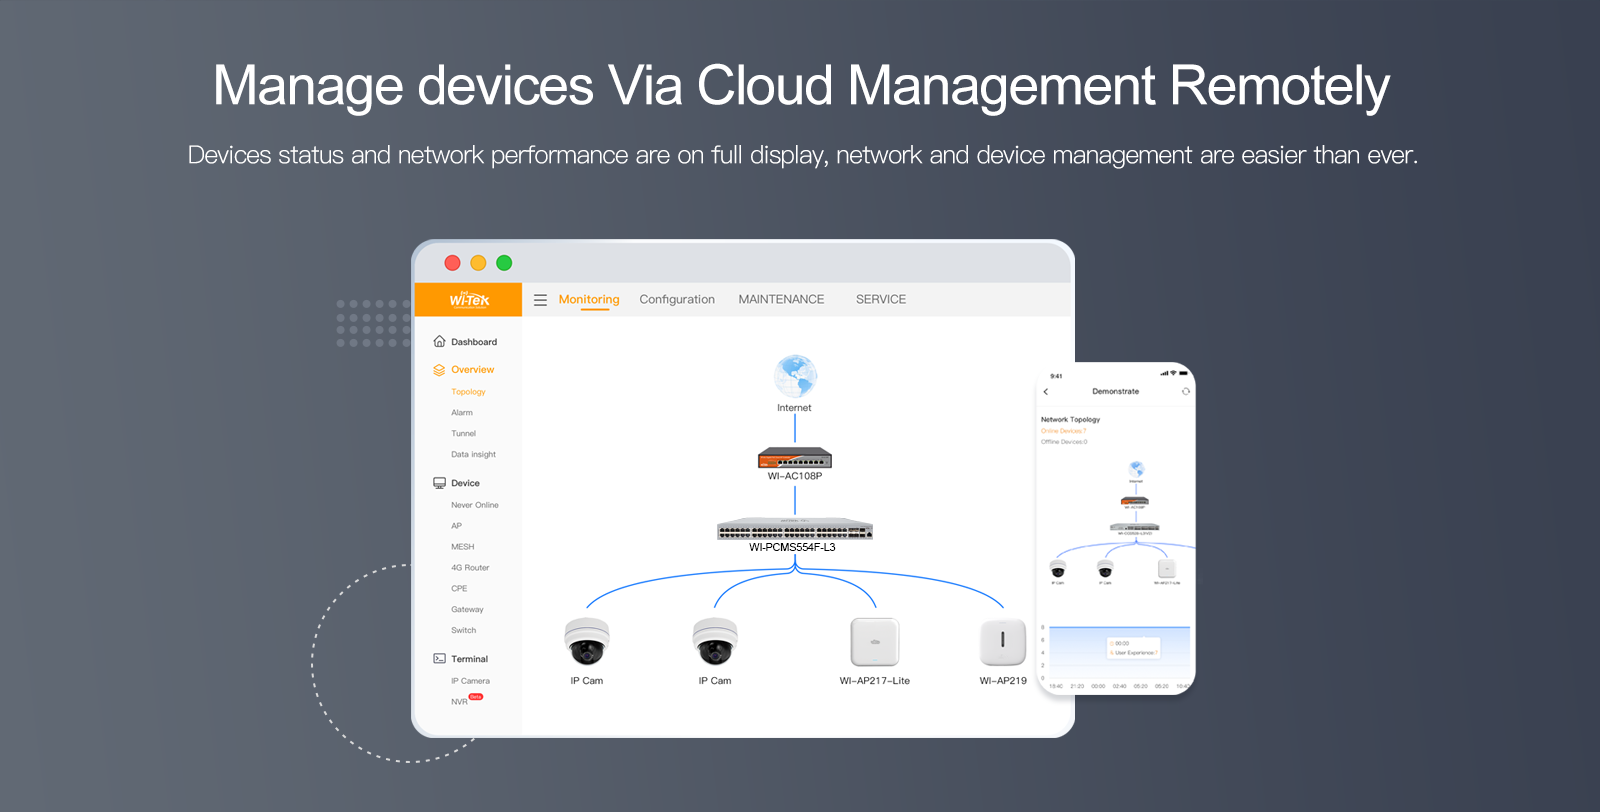Click the hamburger menu icon
Image resolution: width=1600 pixels, height=812 pixels.
pos(540,300)
